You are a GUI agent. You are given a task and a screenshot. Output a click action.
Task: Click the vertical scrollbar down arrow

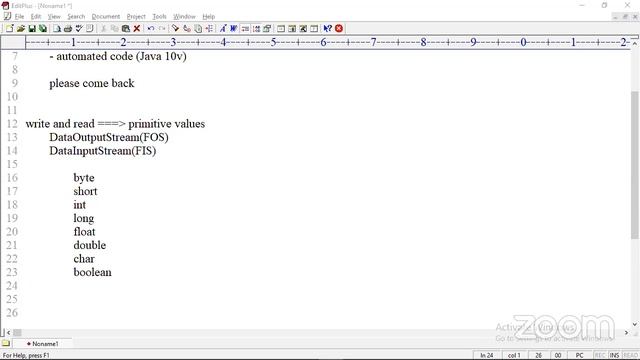pyautogui.click(x=634, y=324)
